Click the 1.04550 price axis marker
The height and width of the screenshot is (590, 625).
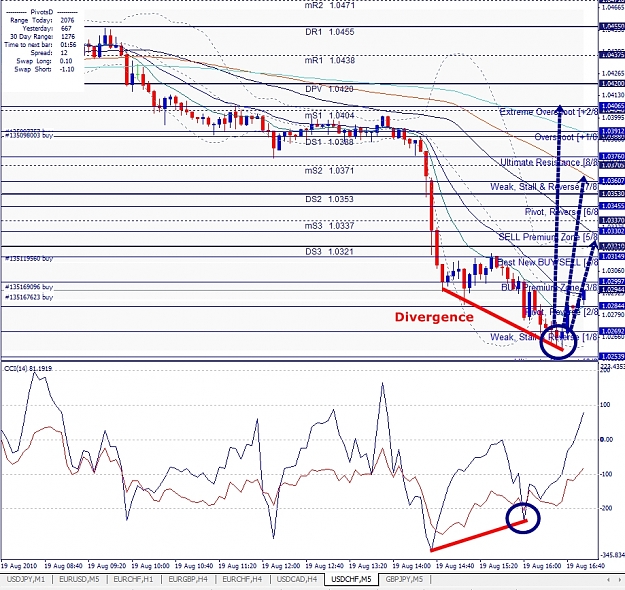(612, 27)
